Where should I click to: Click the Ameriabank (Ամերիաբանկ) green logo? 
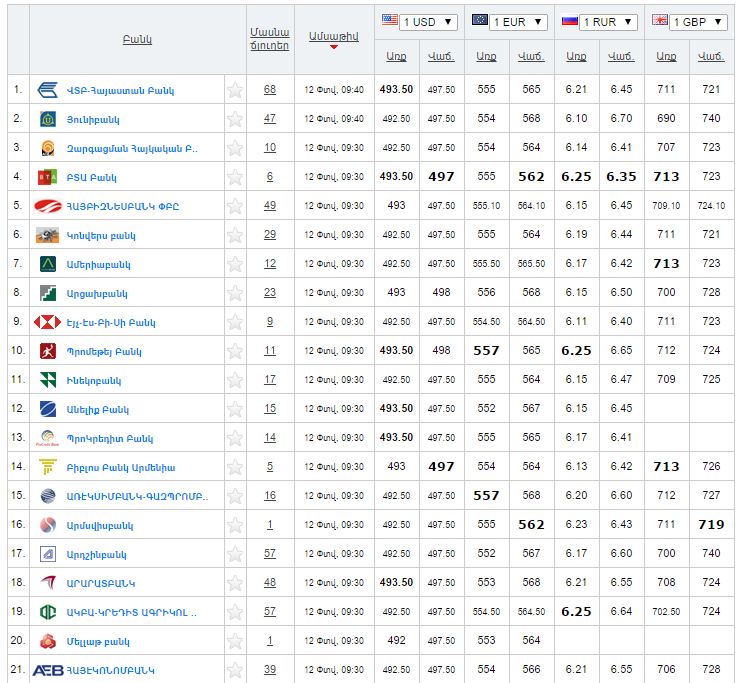47,264
